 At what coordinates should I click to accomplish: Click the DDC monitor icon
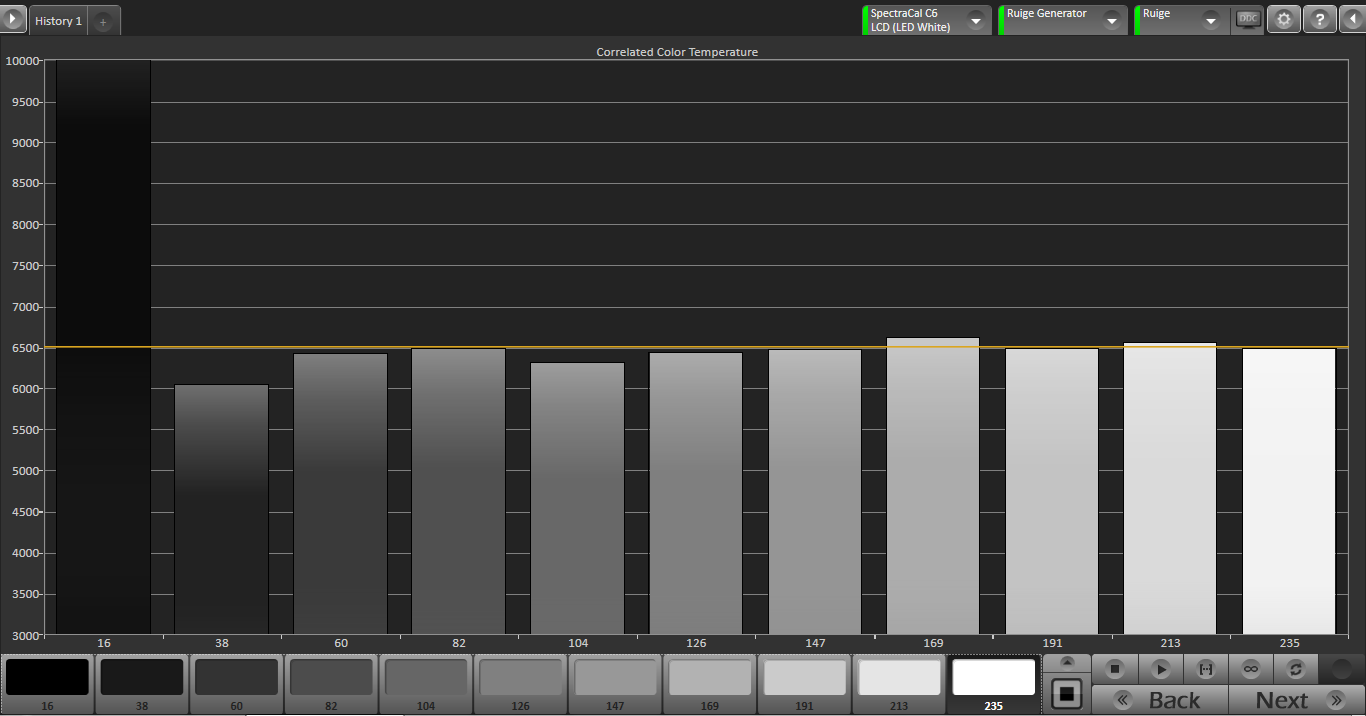pyautogui.click(x=1248, y=20)
